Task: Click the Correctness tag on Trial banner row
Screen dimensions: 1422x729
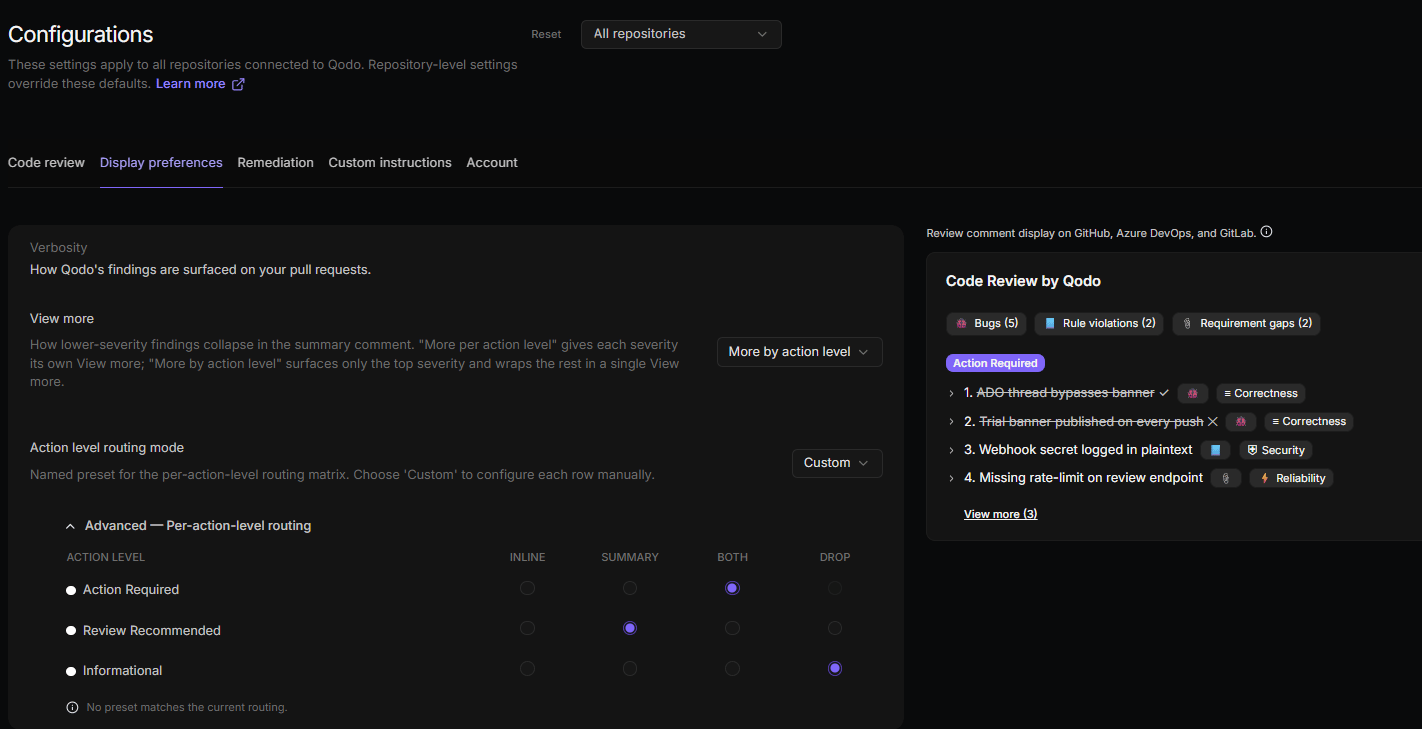Action: [1309, 422]
